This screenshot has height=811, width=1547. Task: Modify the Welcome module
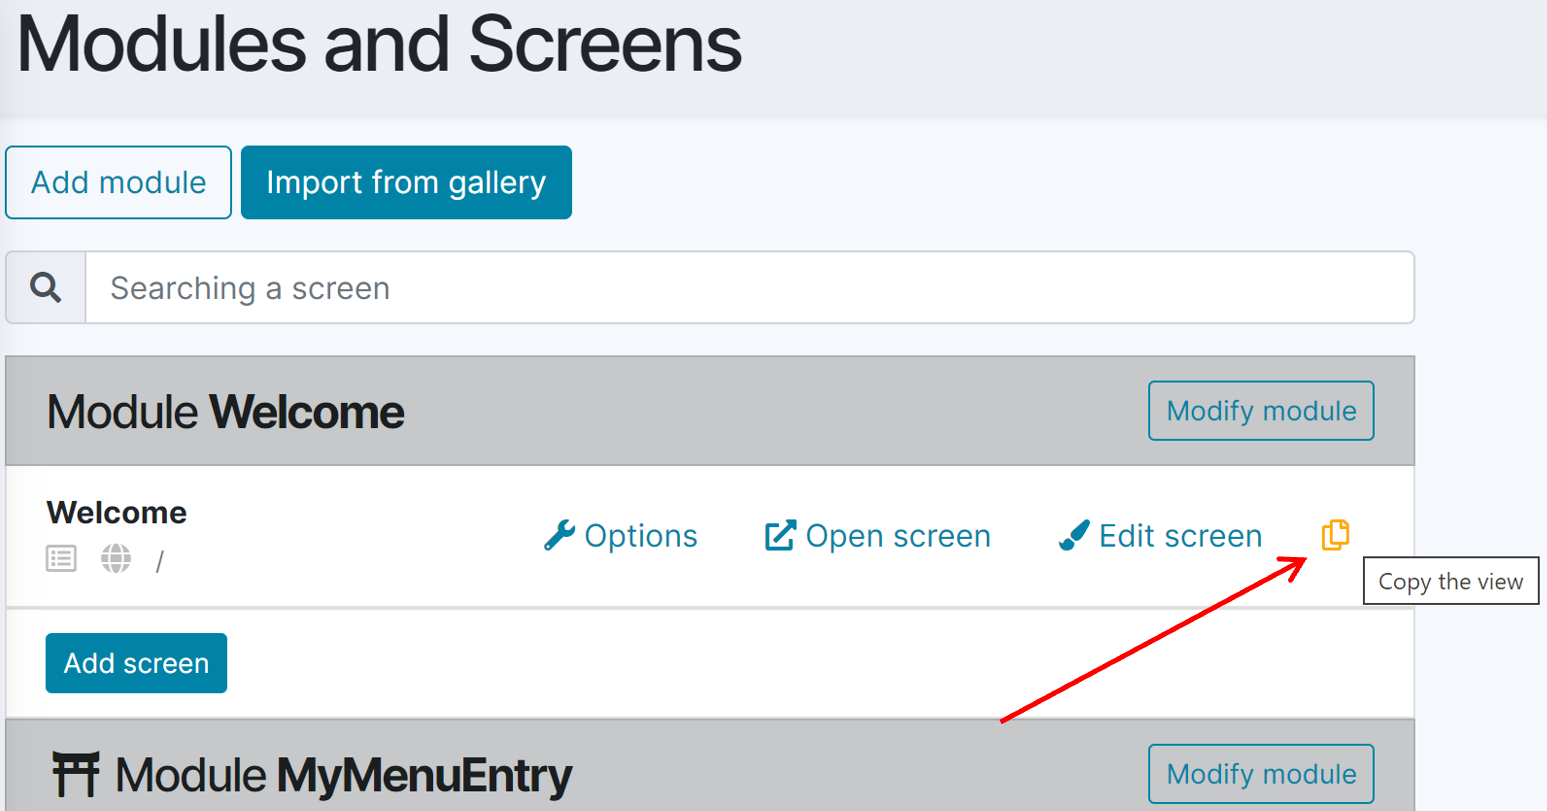pos(1261,411)
